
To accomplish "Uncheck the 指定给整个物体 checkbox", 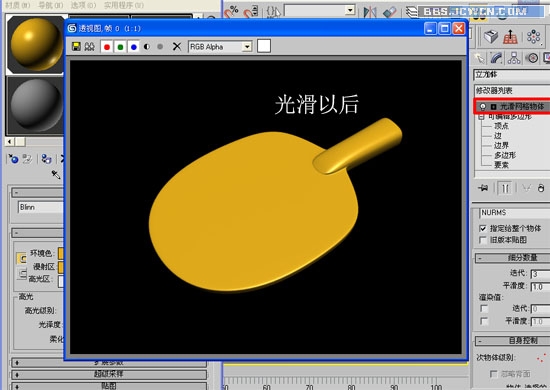I will tap(483, 229).
